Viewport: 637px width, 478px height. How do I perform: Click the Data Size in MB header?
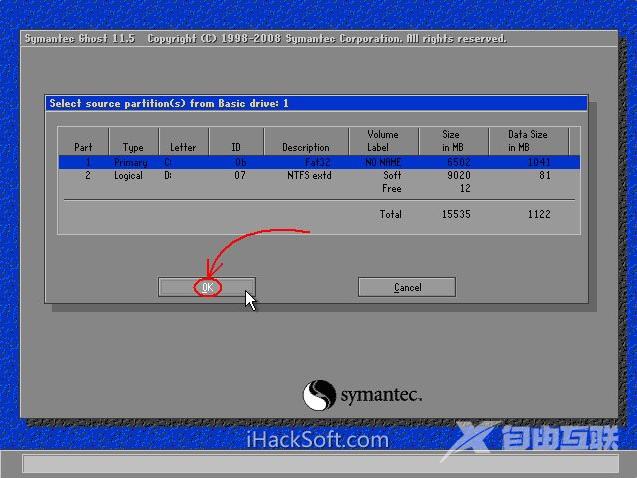point(528,141)
